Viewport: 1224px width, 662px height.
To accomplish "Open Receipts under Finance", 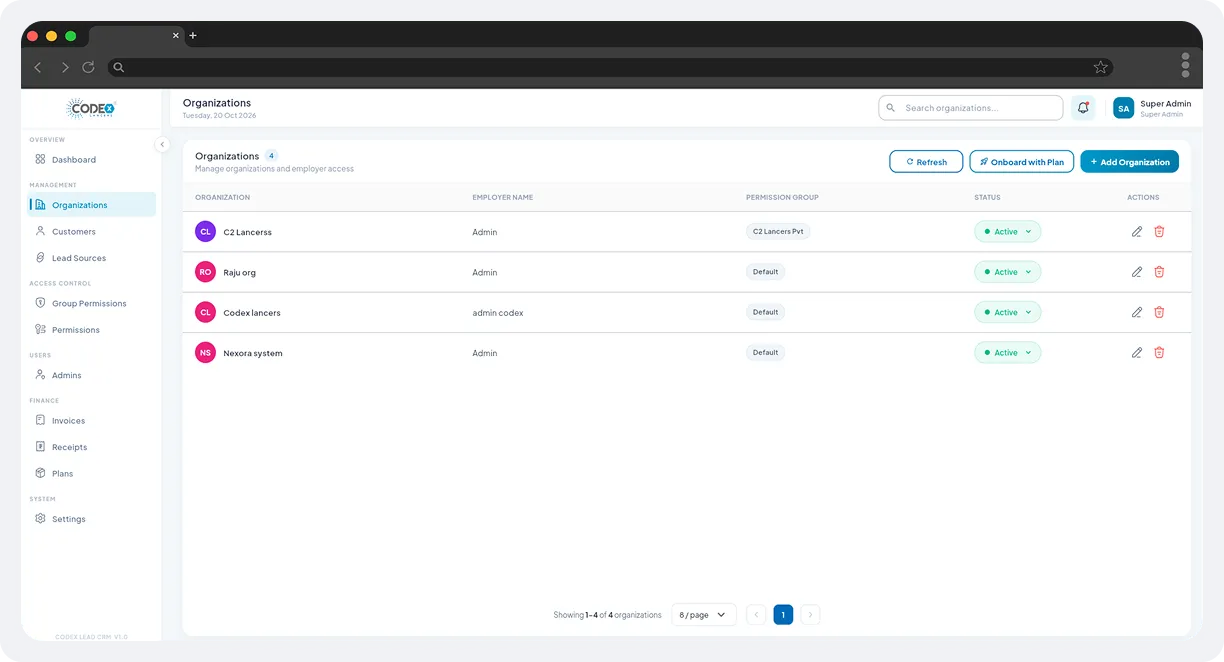I will [91, 447].
